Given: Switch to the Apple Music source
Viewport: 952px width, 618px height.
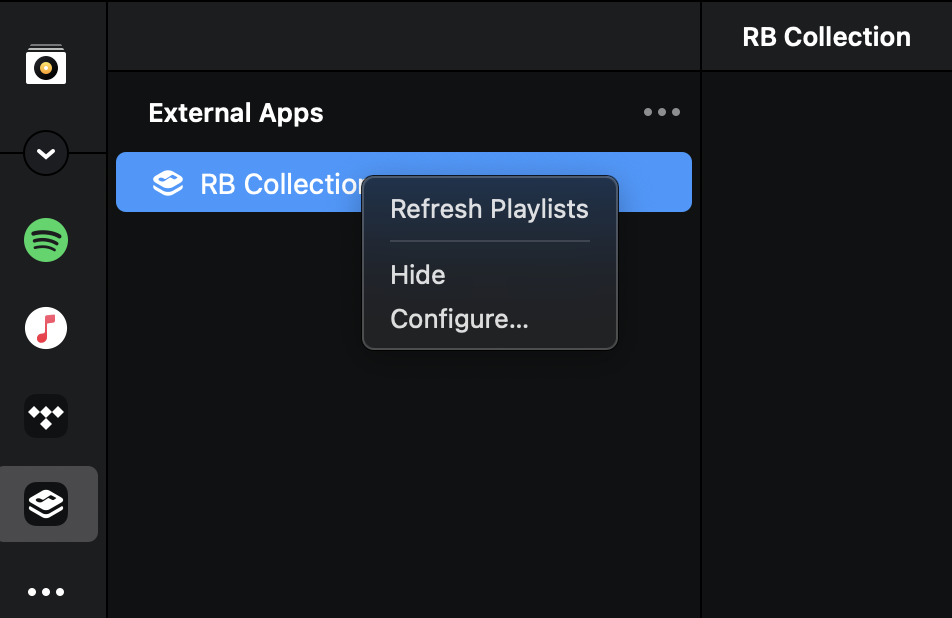Looking at the screenshot, I should click(x=46, y=327).
